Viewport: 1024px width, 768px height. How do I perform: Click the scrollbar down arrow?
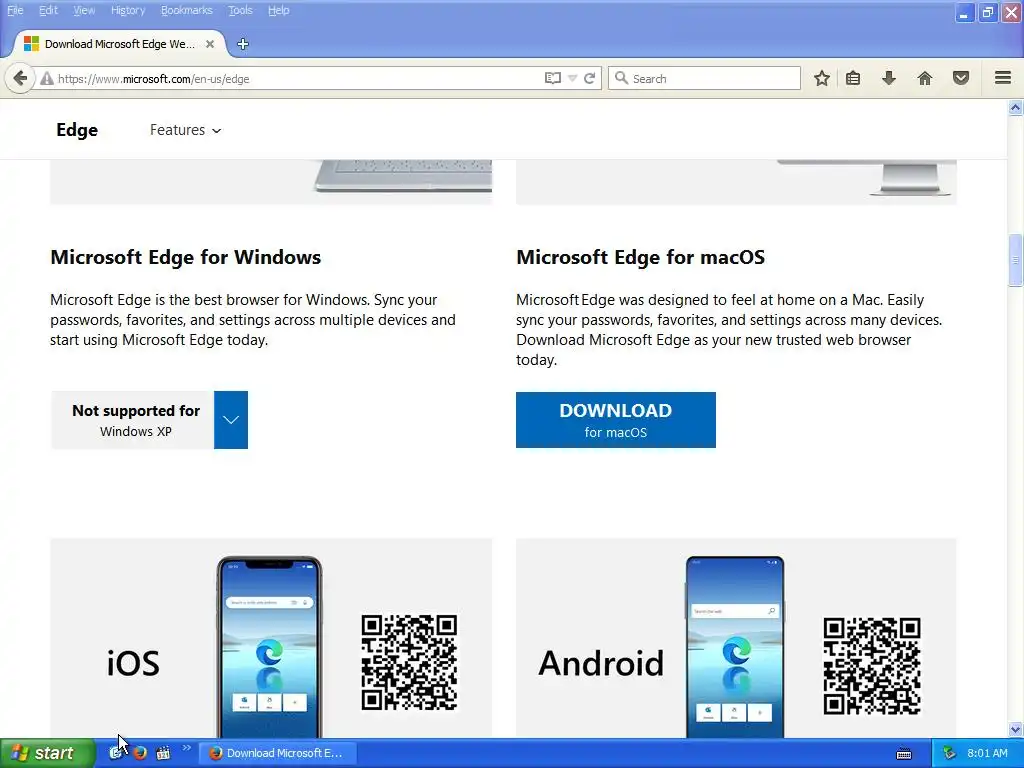tap(1016, 729)
